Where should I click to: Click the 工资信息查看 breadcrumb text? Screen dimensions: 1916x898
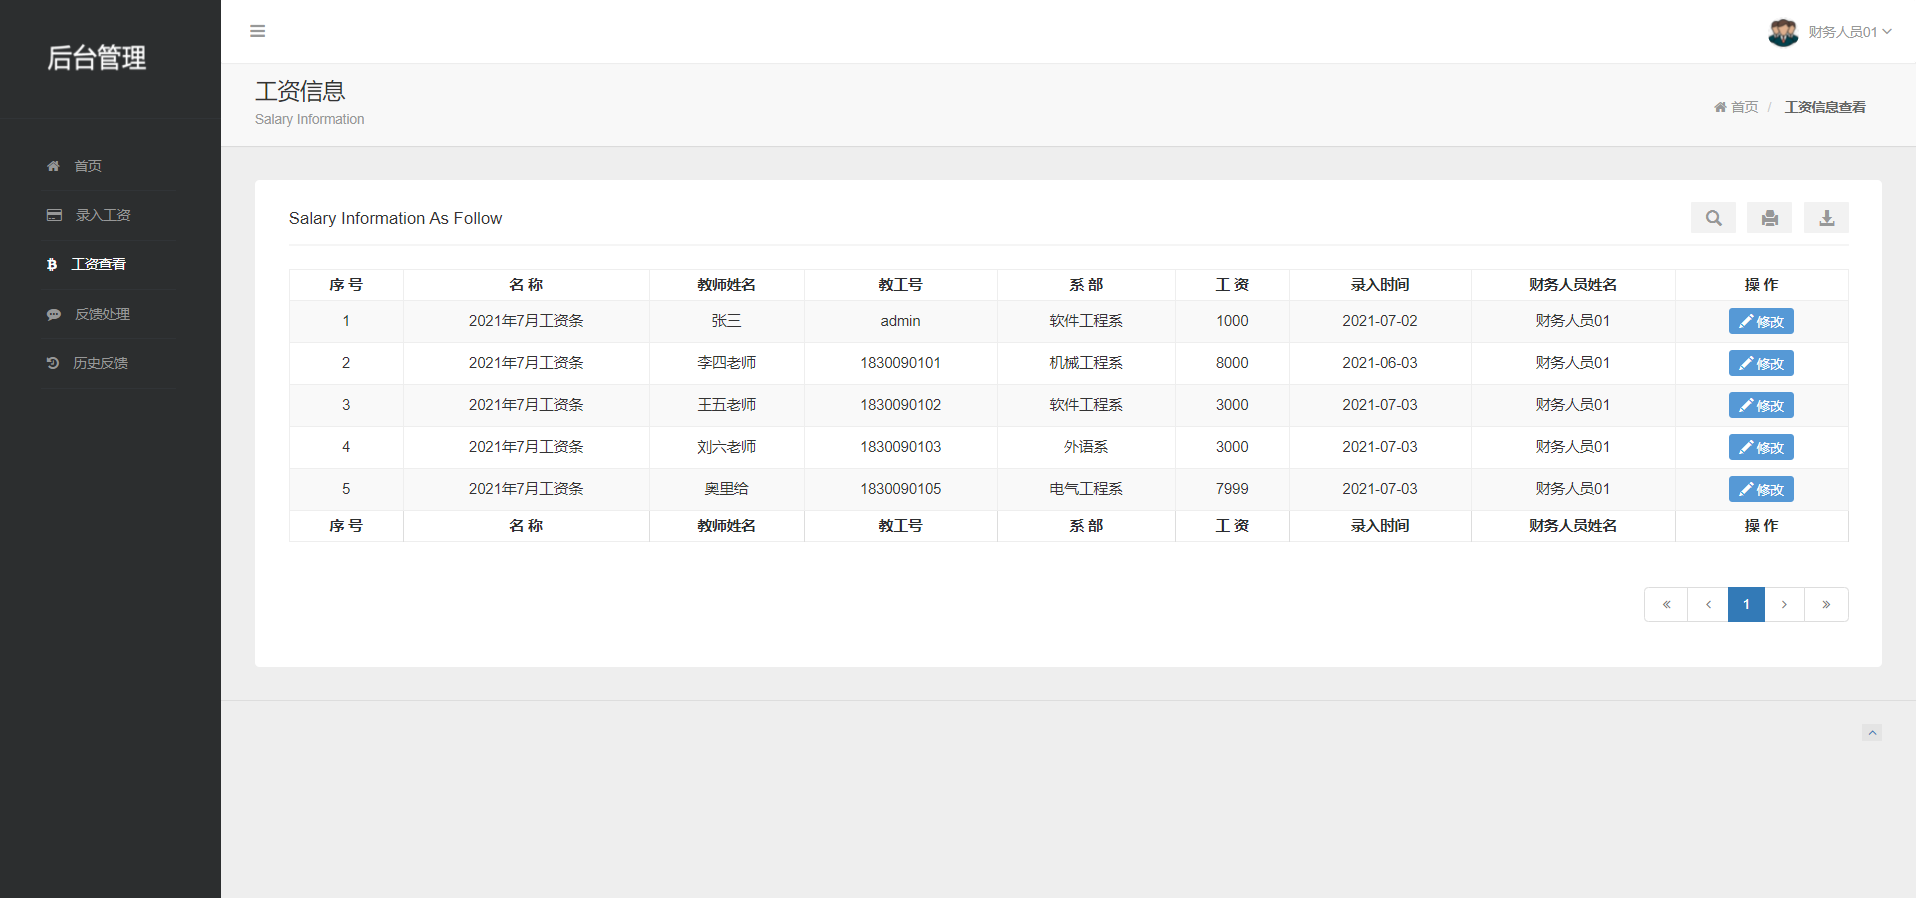pyautogui.click(x=1825, y=107)
